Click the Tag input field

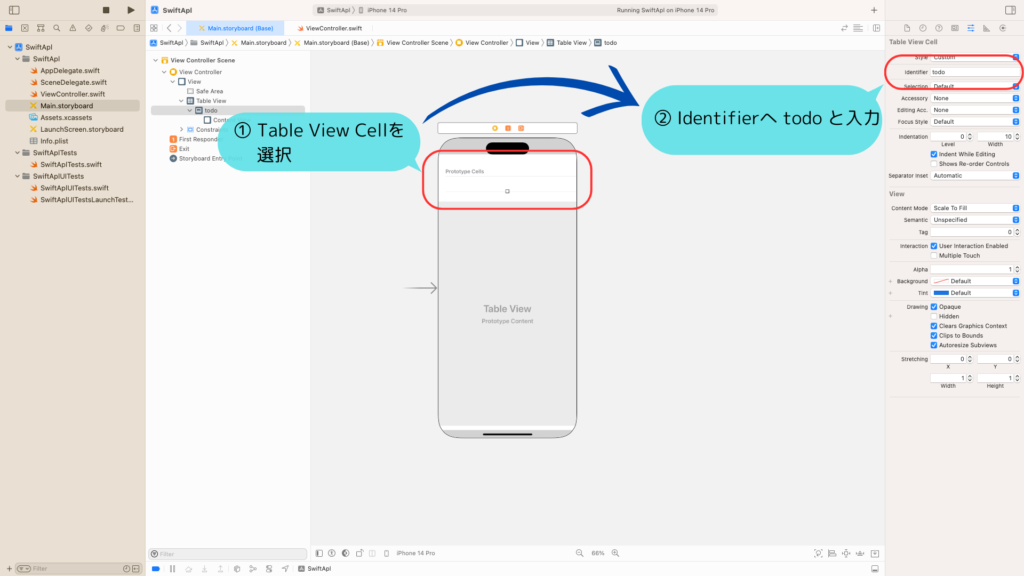click(971, 232)
